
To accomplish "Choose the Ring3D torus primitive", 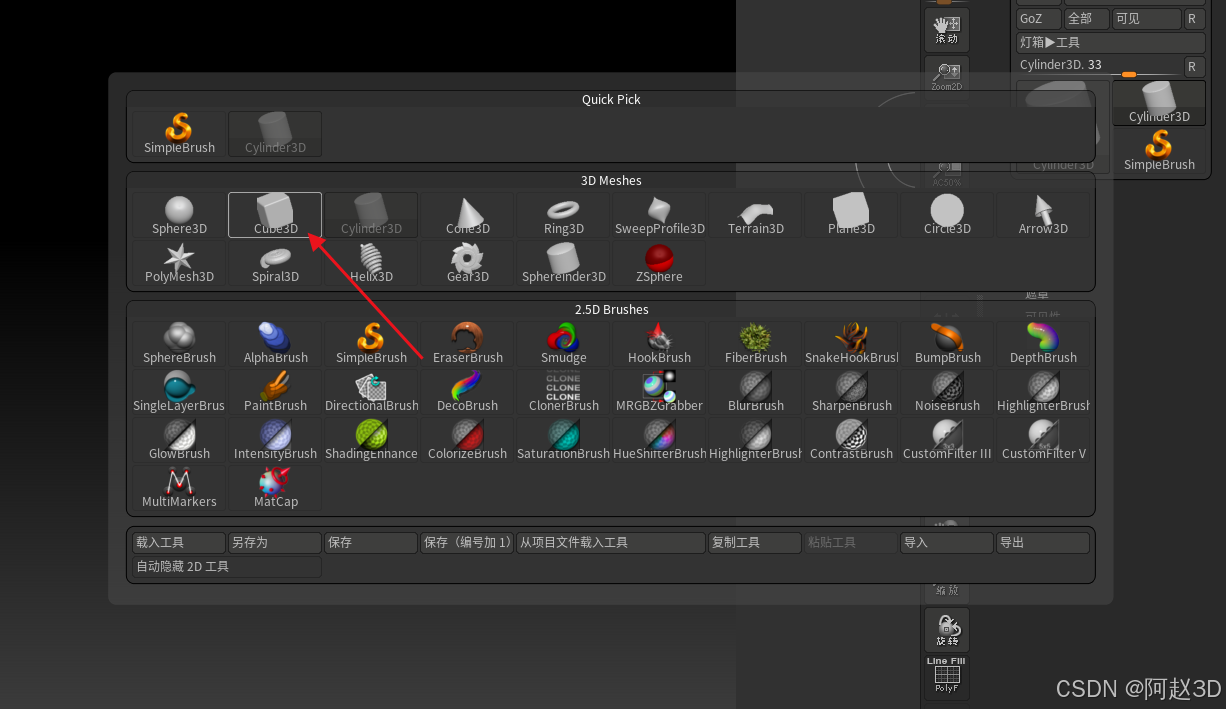I will click(x=563, y=215).
